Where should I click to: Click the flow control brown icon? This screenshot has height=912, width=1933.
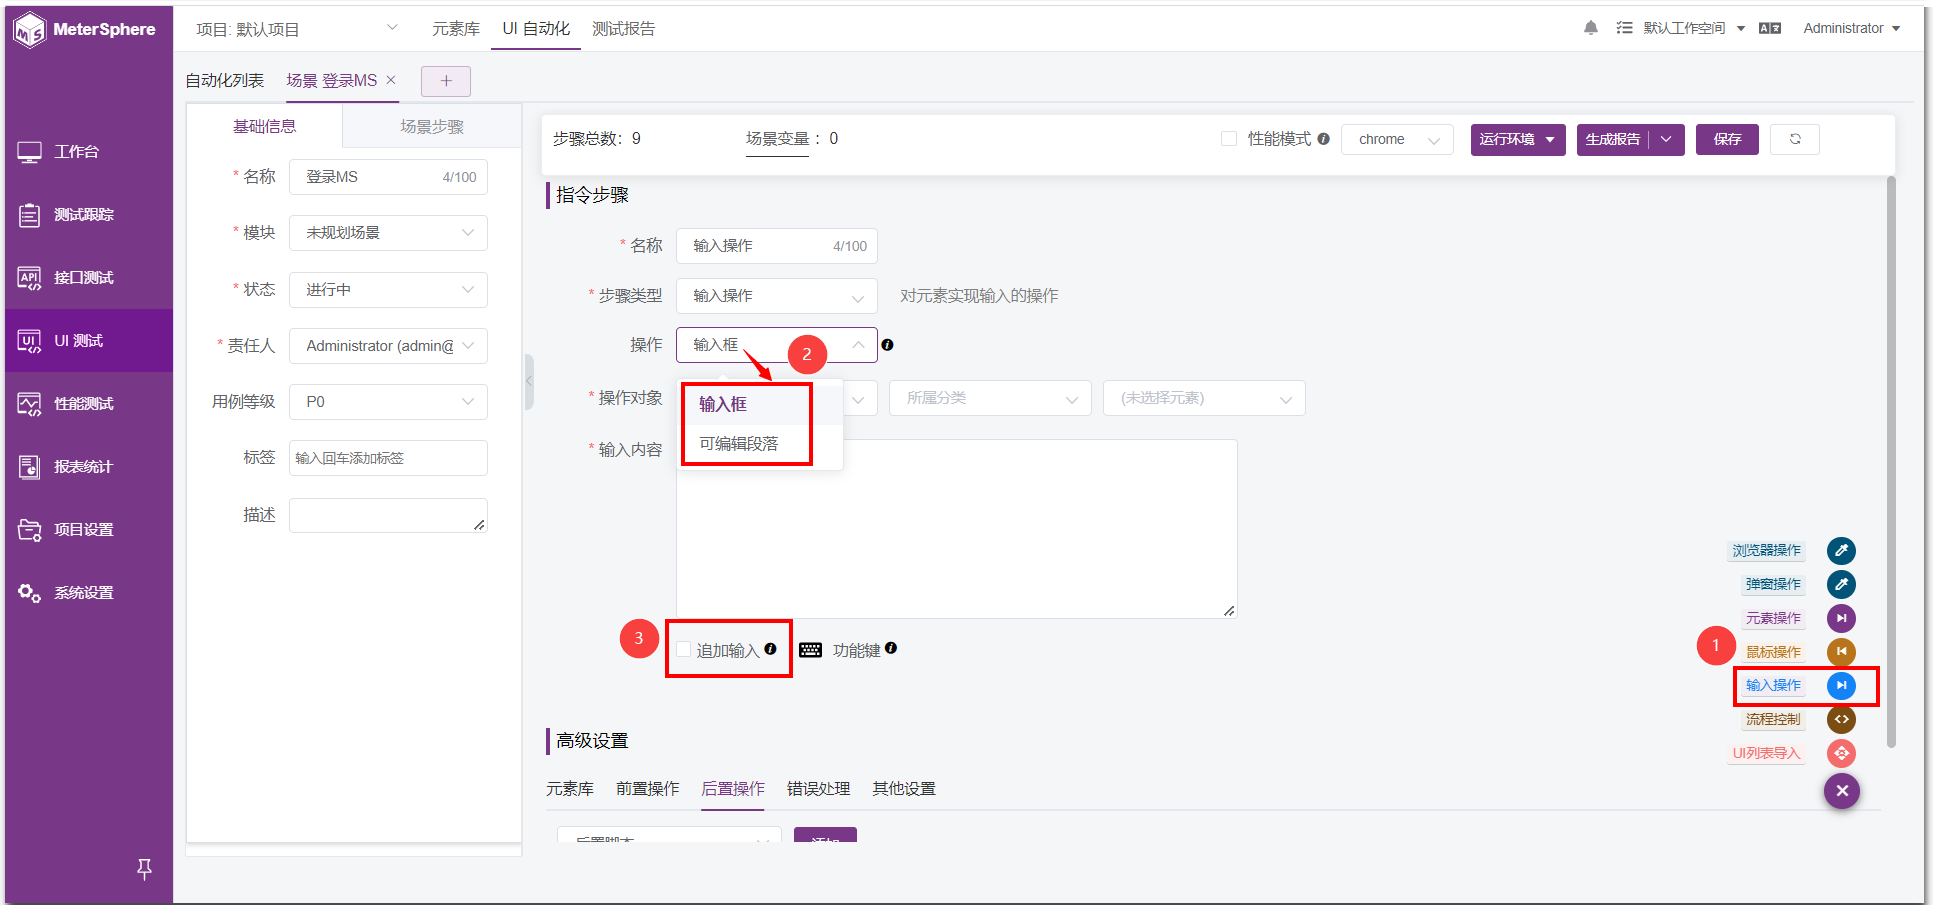tap(1841, 719)
